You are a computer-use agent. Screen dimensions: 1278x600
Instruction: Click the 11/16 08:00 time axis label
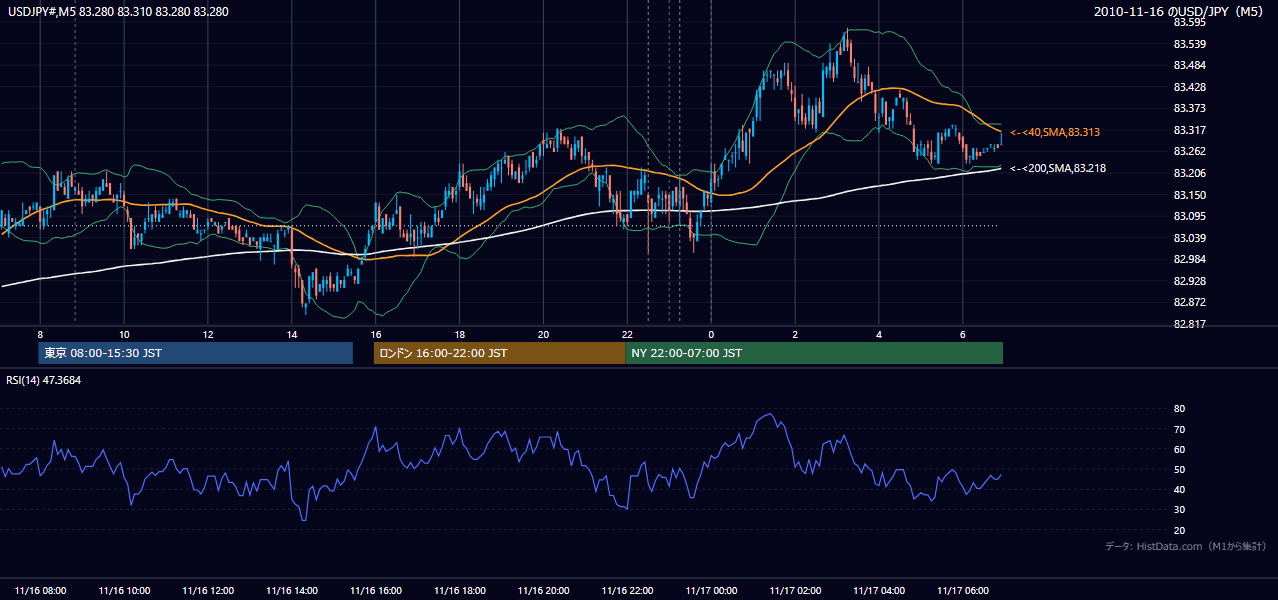point(41,591)
